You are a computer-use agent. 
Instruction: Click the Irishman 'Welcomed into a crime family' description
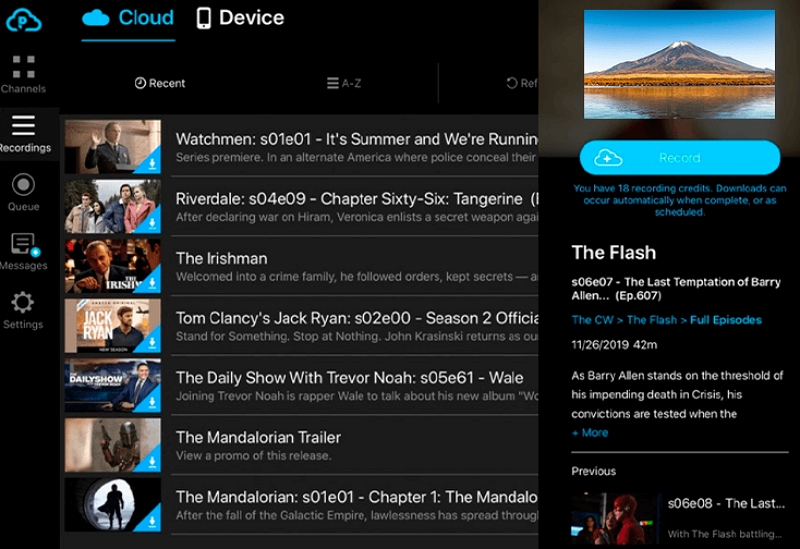pyautogui.click(x=357, y=277)
